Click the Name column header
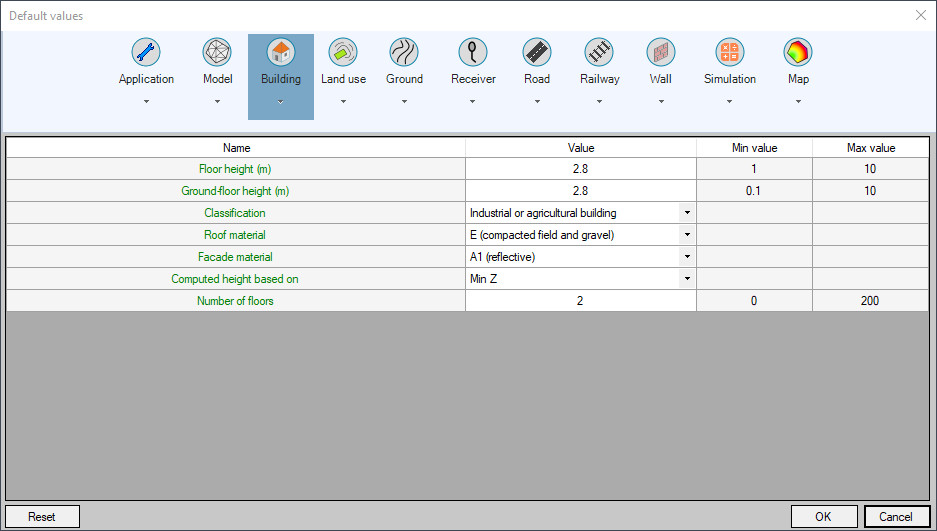The width and height of the screenshot is (937, 531). tap(235, 148)
